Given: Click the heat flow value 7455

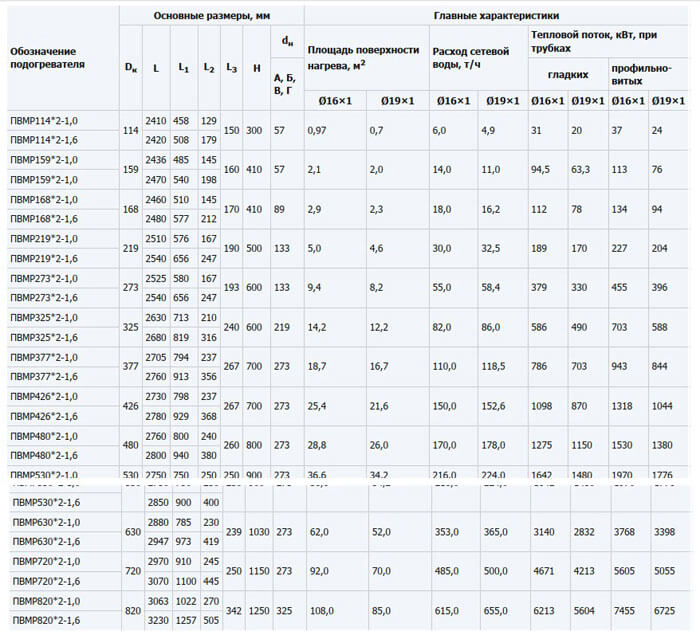Looking at the screenshot, I should point(625,609).
